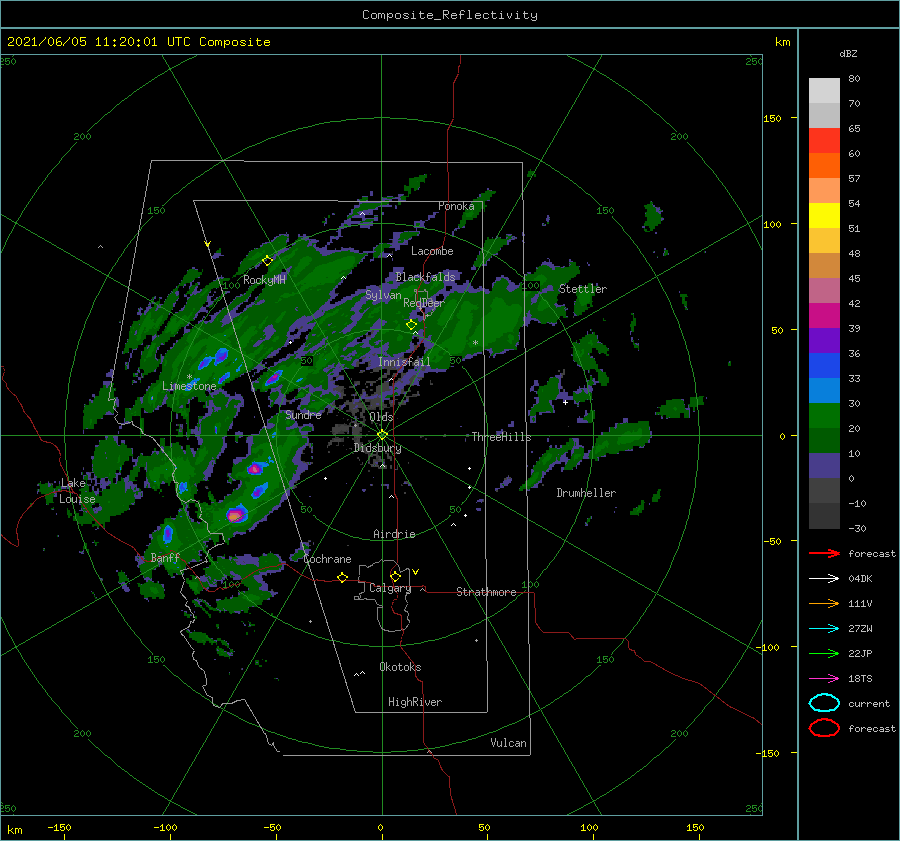The width and height of the screenshot is (900, 841).
Task: Click the magenta 18TS arrow icon
Action: (x=824, y=679)
